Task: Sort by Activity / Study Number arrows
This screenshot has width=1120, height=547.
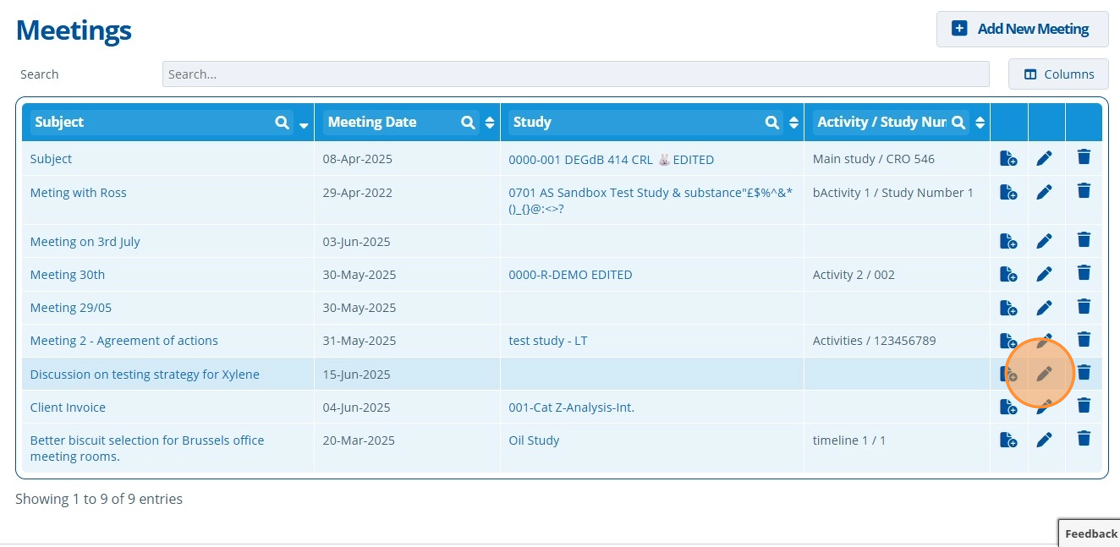Action: 980,122
